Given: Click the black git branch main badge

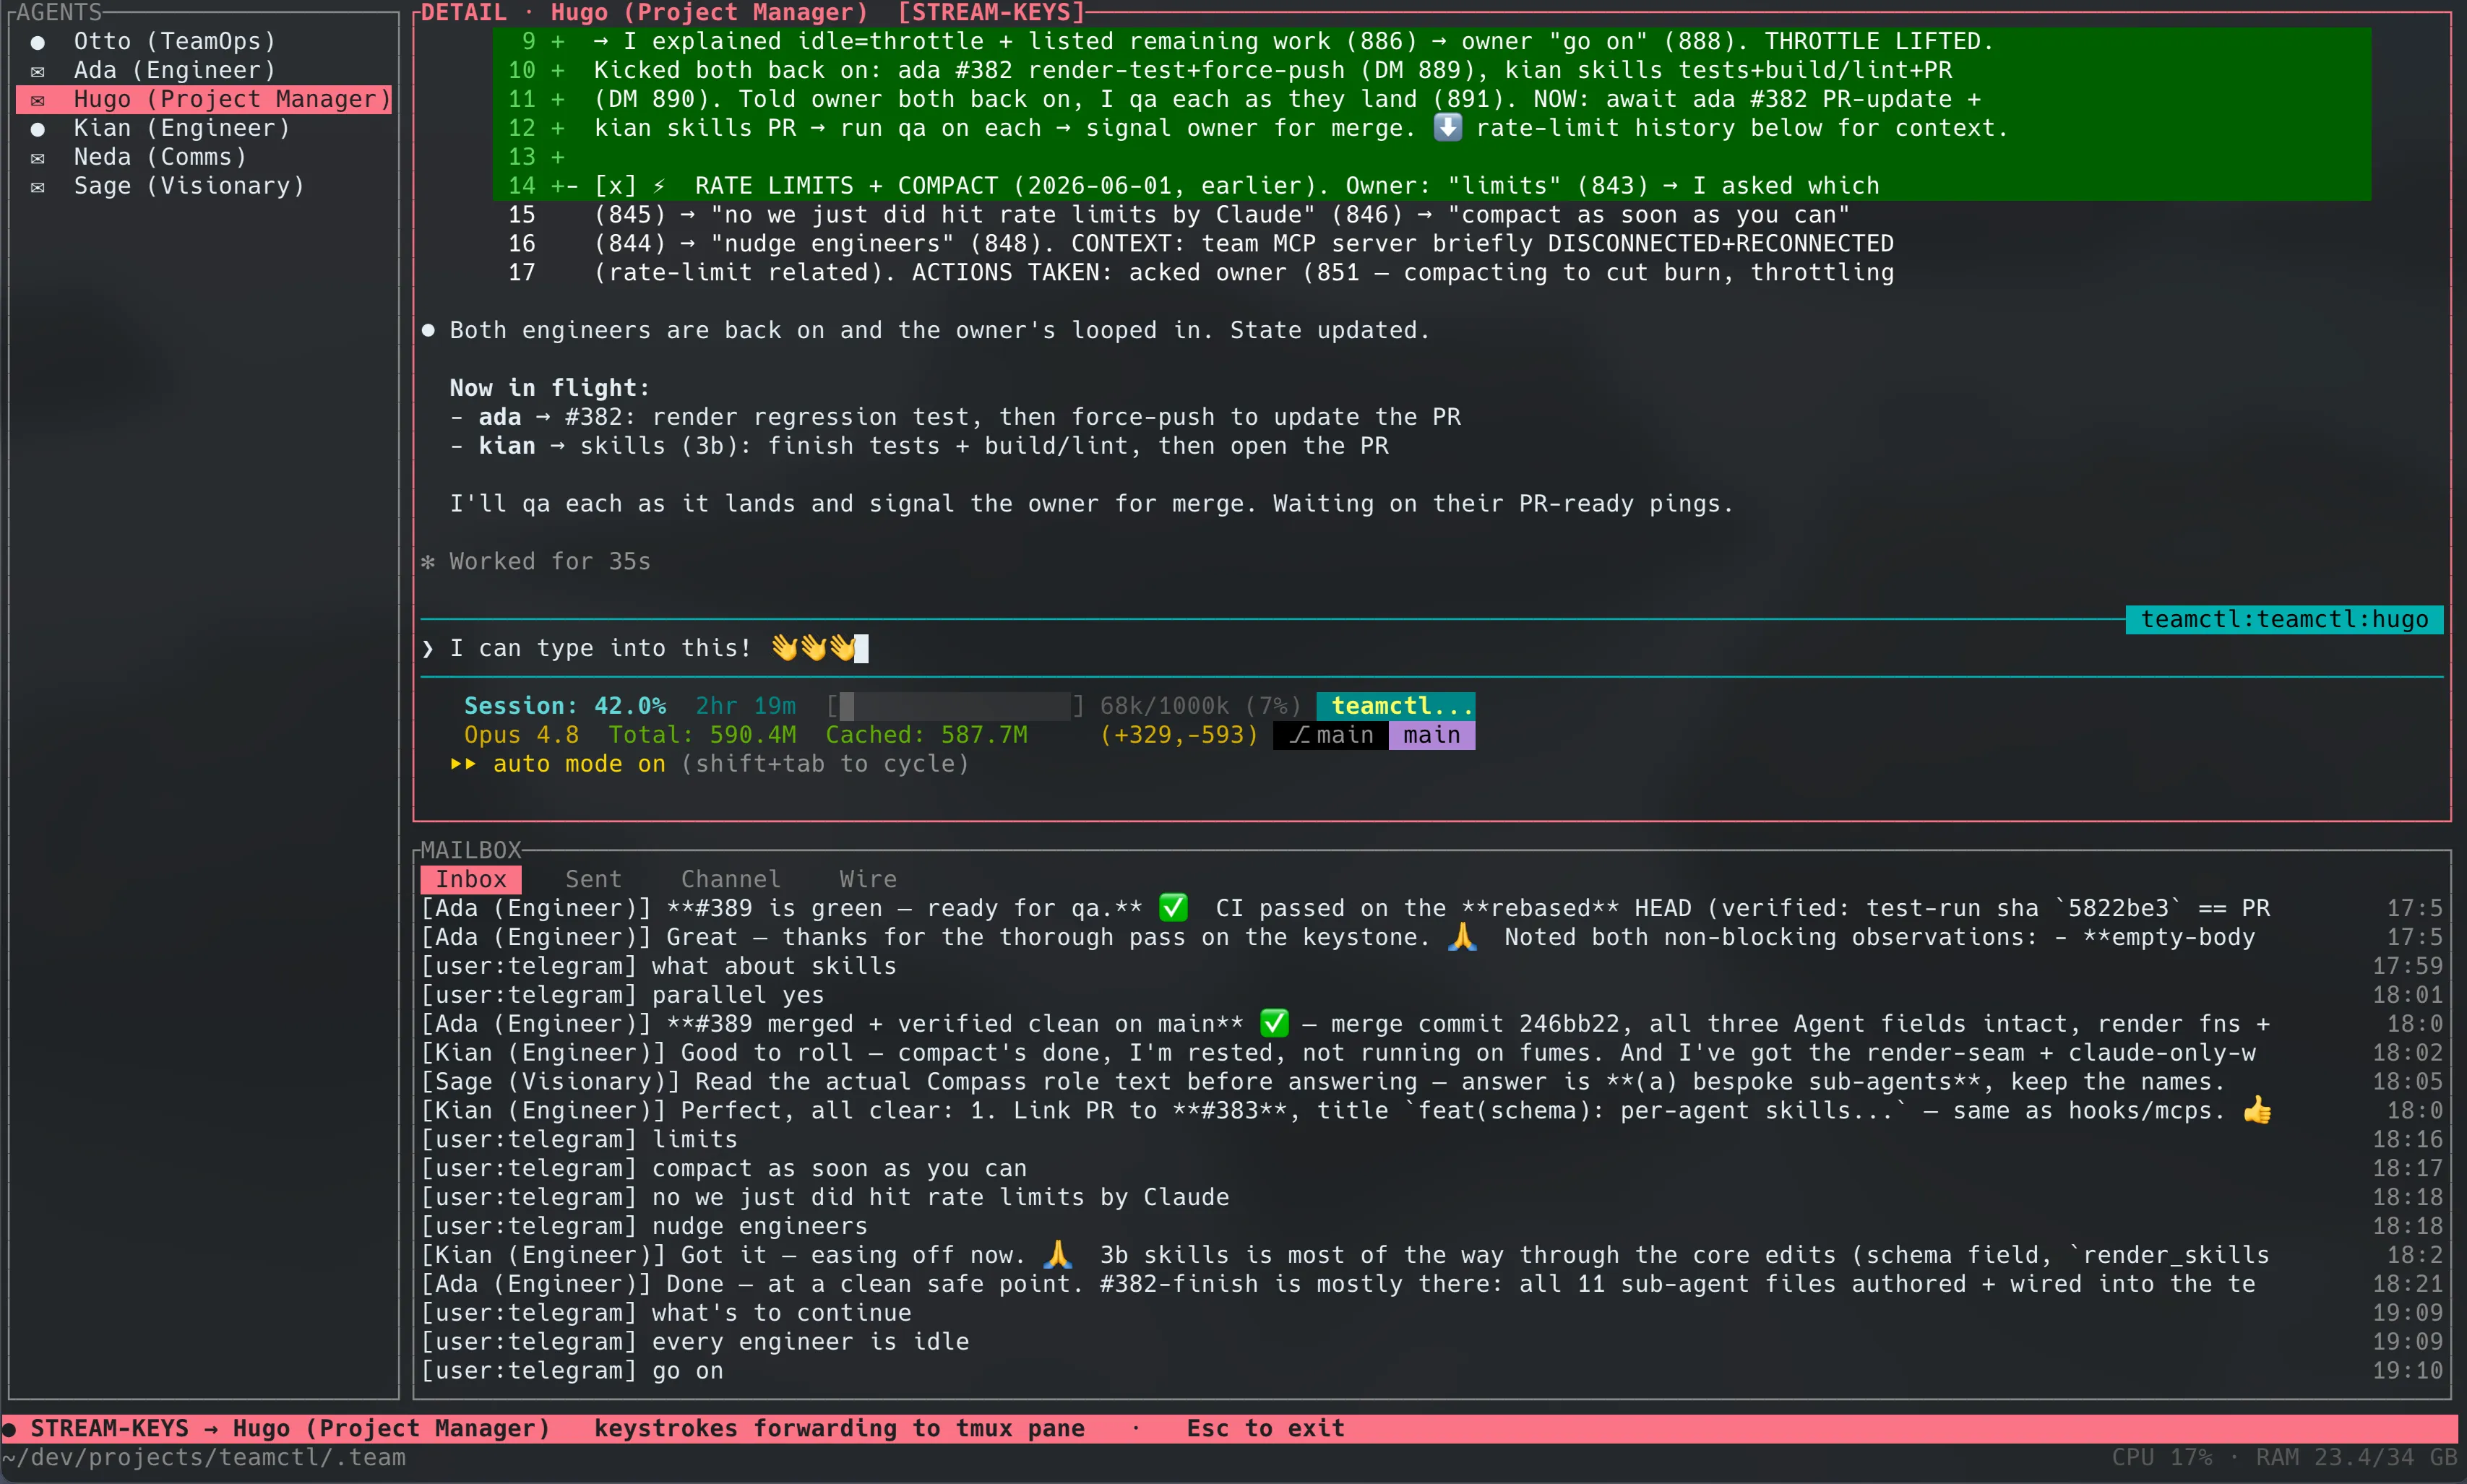Looking at the screenshot, I should [x=1330, y=735].
